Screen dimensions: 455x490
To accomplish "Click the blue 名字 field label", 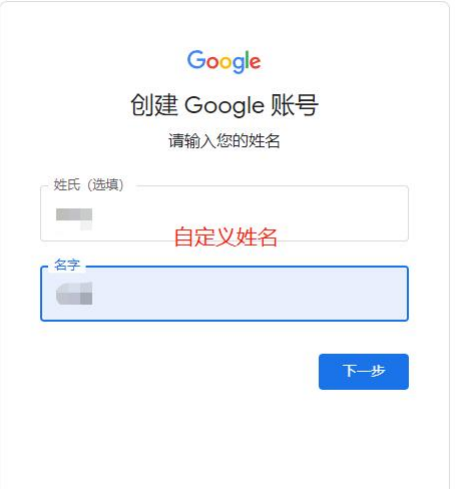I will coord(67,265).
